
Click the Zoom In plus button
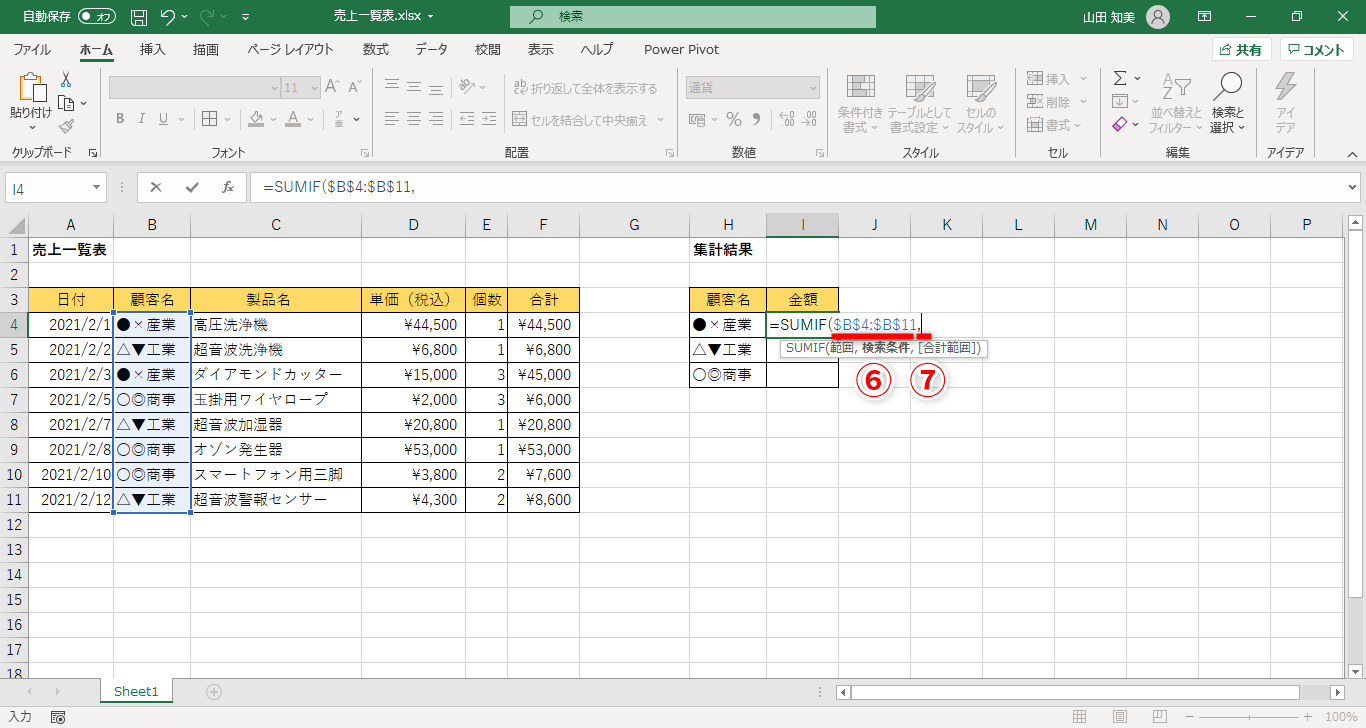click(x=1307, y=717)
